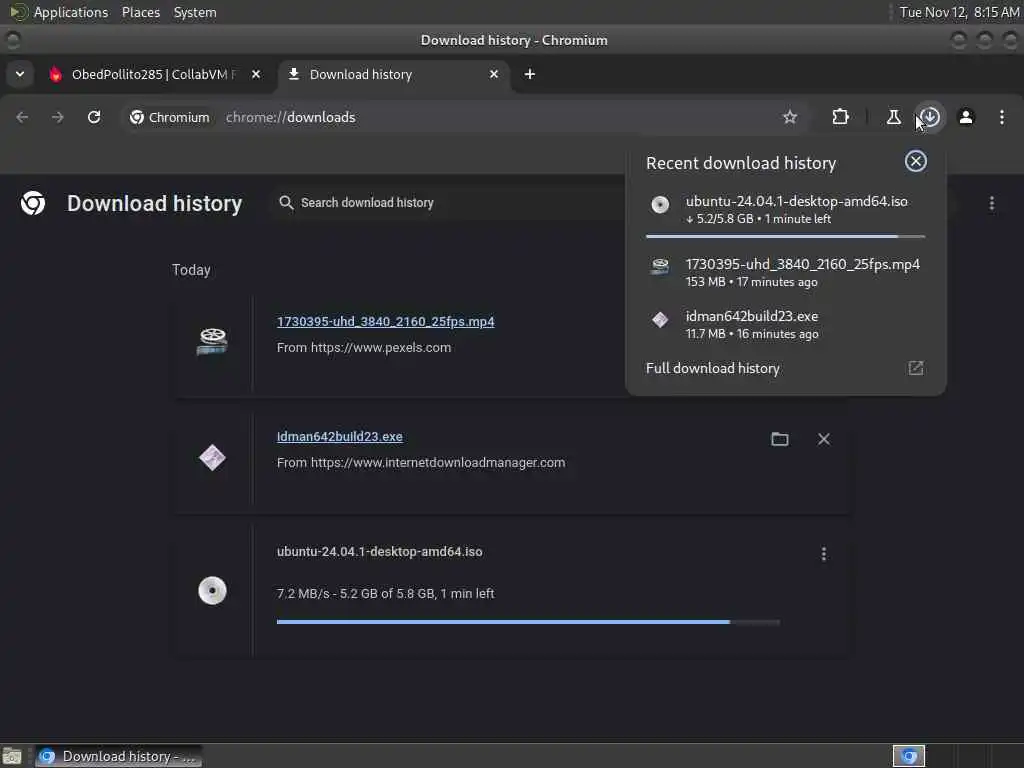
Task: Click the Today date heading
Action: [x=191, y=270]
